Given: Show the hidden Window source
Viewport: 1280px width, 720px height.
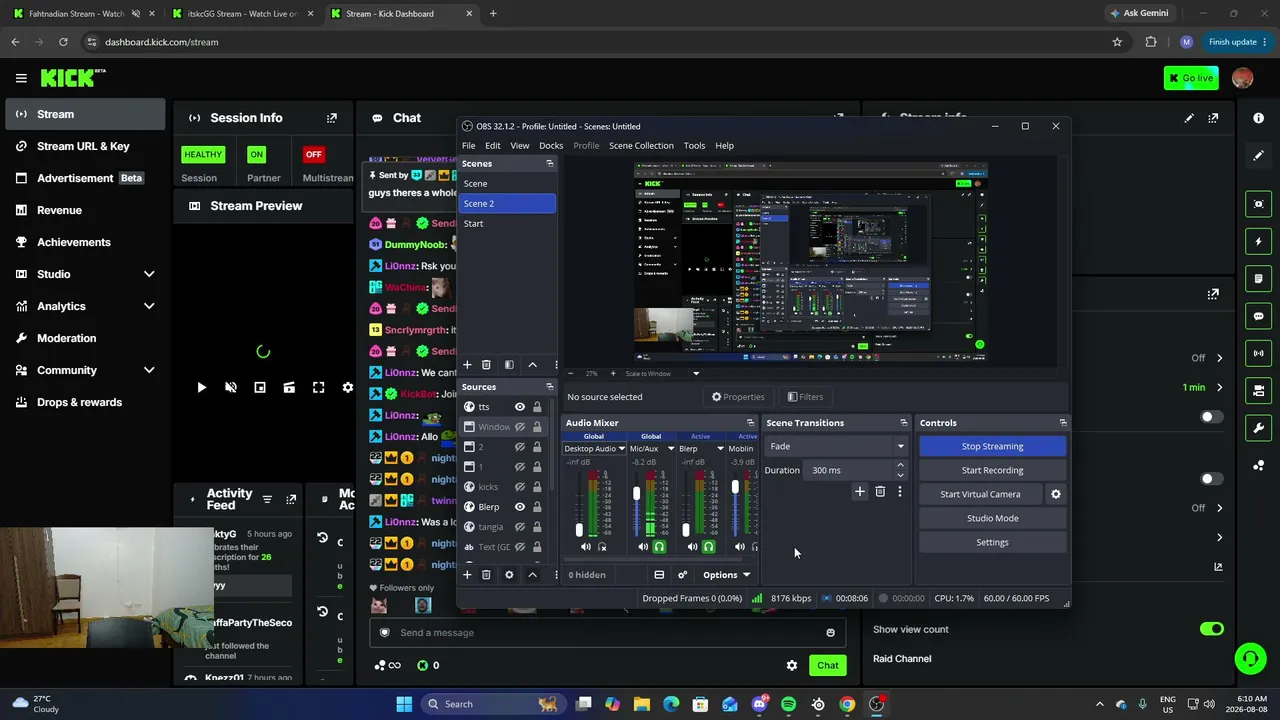Looking at the screenshot, I should click(x=519, y=427).
